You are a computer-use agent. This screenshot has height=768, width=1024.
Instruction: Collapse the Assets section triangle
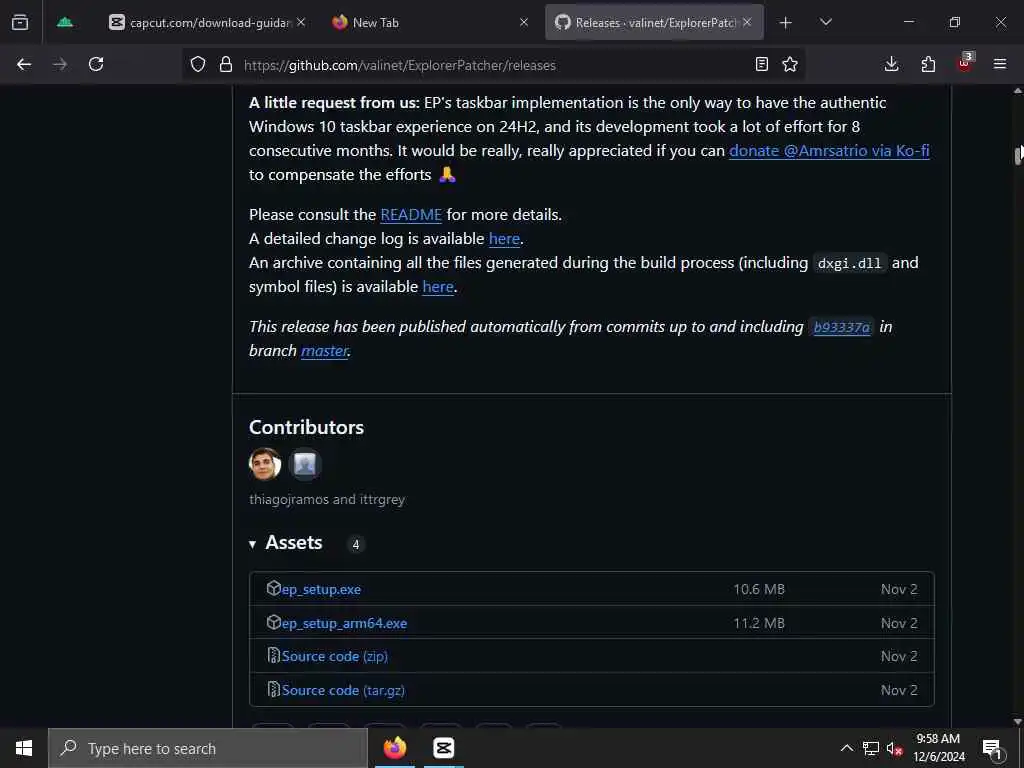tap(252, 544)
